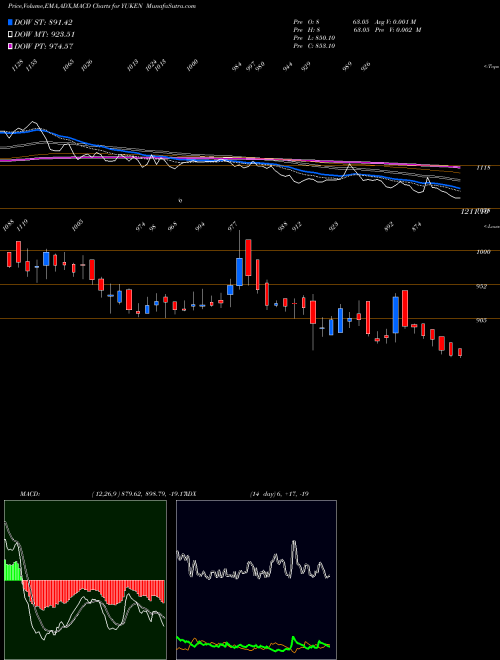Click the '923' low label
Screen dimensions: 500x660
click(334, 226)
